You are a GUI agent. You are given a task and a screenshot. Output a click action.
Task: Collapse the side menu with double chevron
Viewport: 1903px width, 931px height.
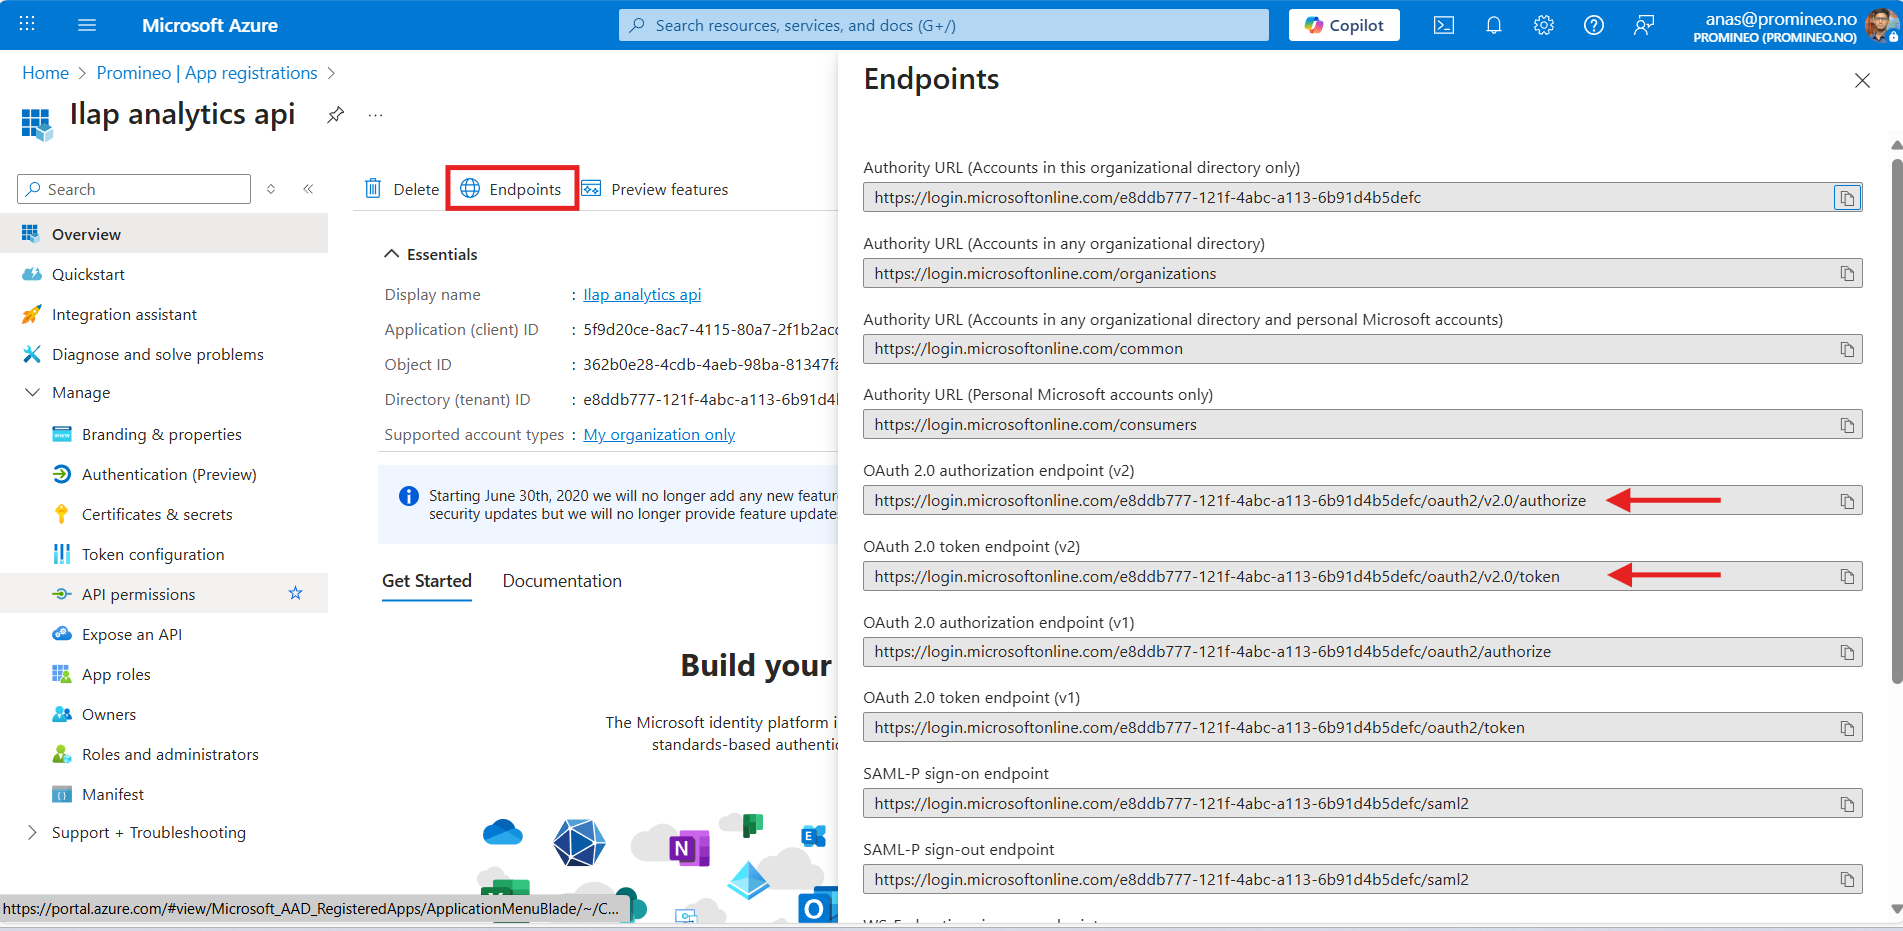tap(308, 189)
